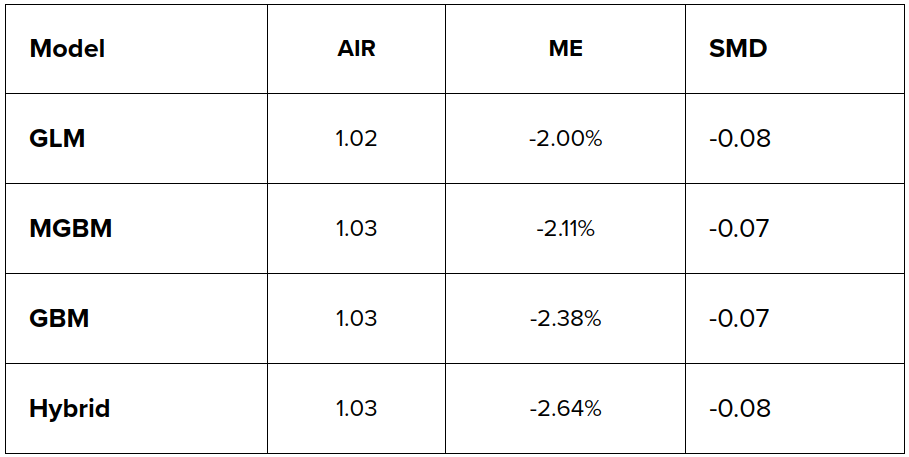Click the GBM AIR value 1.03
Screen dimensions: 909x457
(356, 318)
